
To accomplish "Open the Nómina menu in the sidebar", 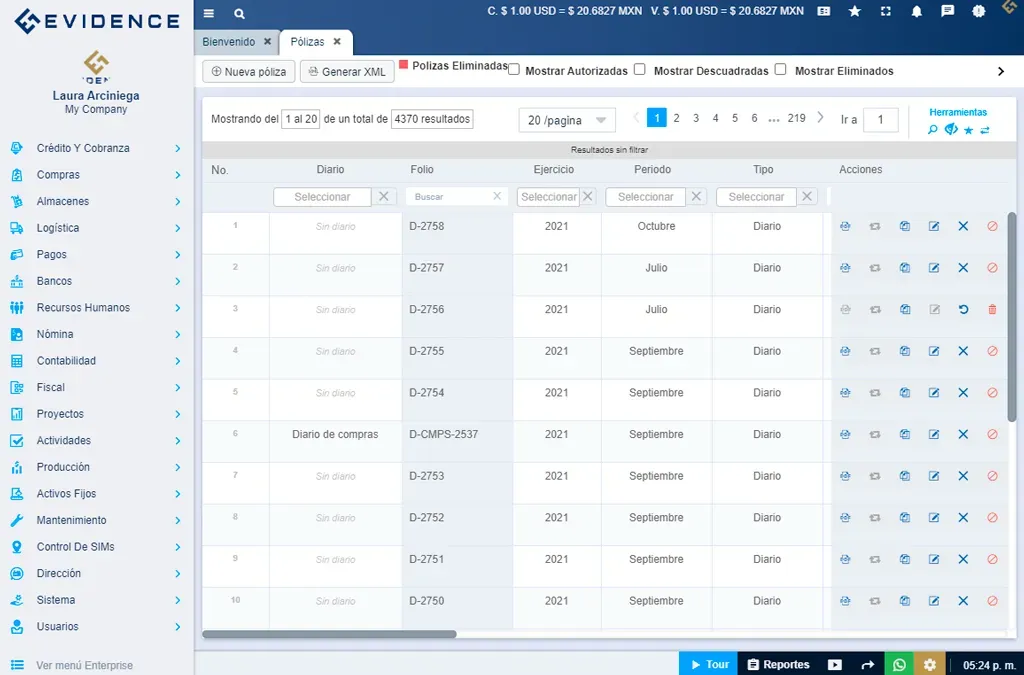I will click(x=97, y=334).
